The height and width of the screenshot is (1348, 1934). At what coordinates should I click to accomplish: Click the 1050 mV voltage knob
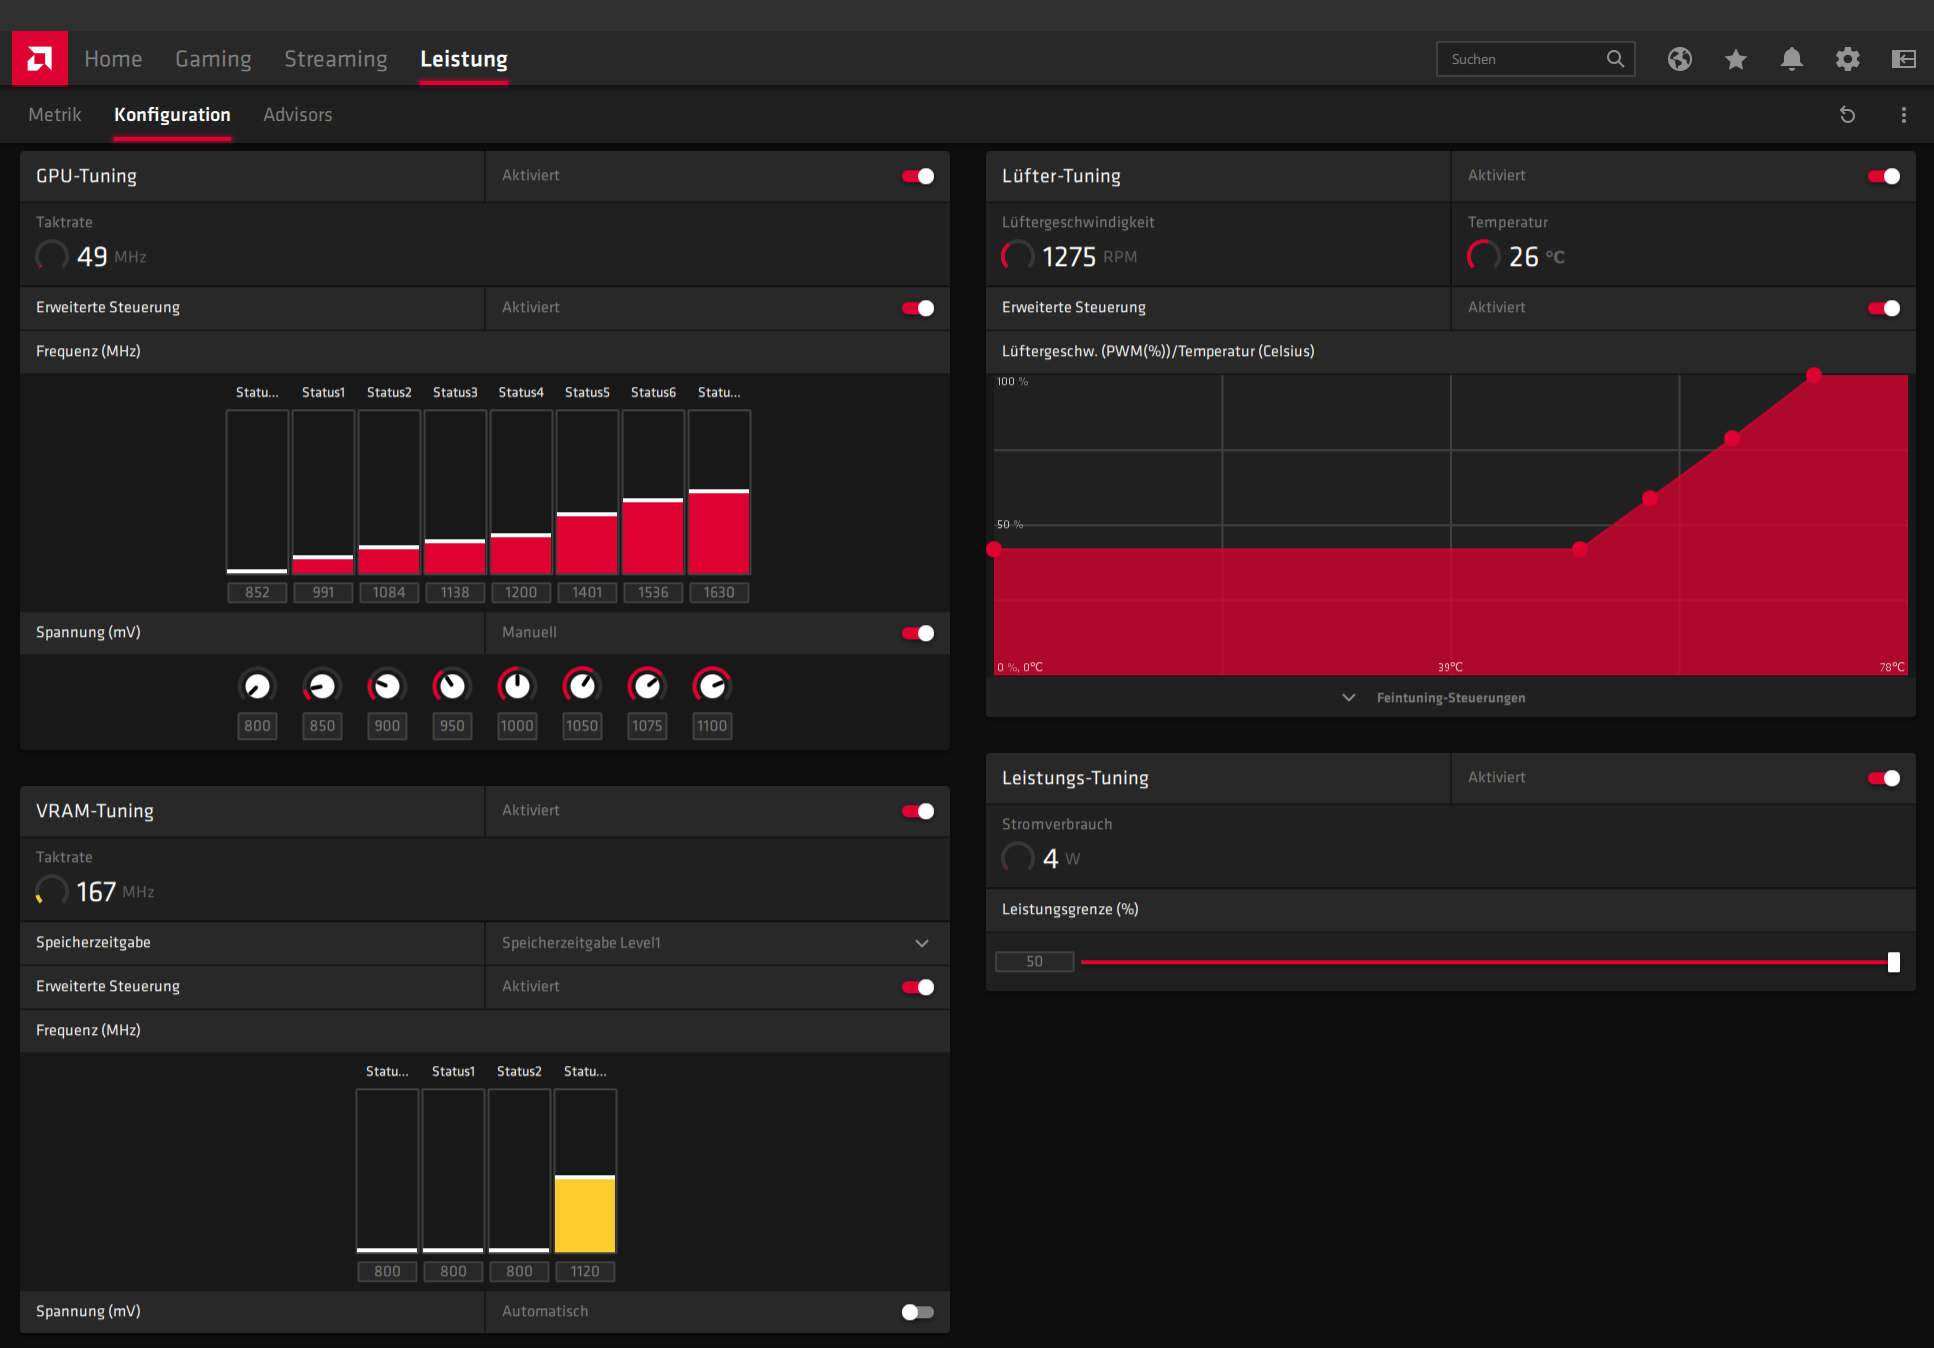(582, 686)
